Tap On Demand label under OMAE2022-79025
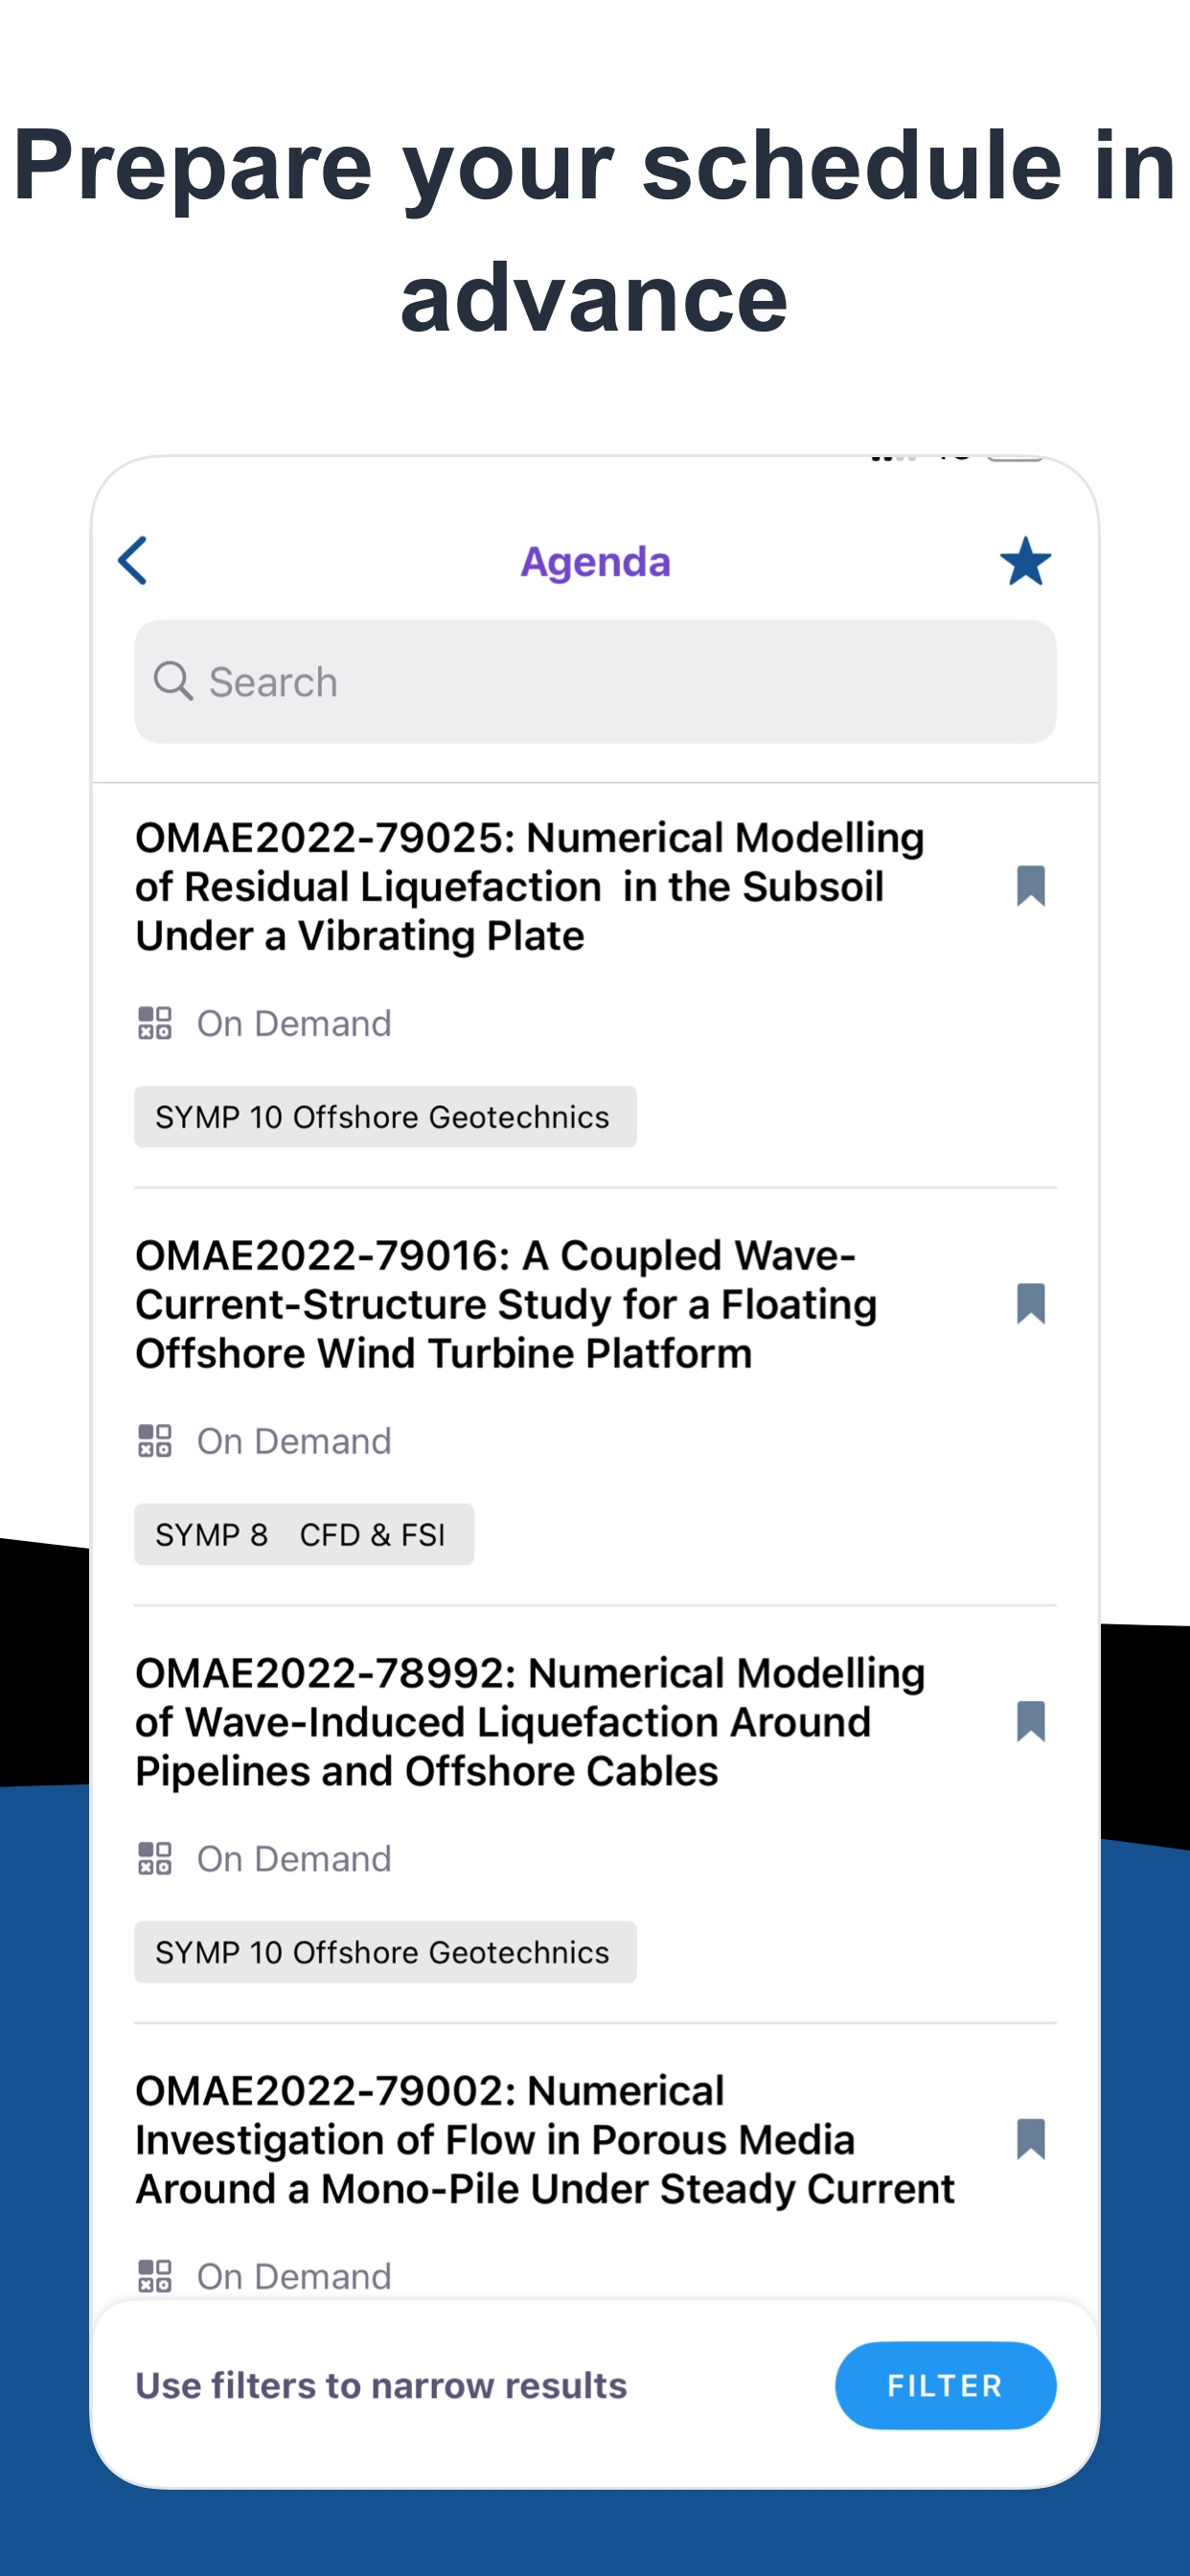Viewport: 1190px width, 2576px height. (294, 1023)
